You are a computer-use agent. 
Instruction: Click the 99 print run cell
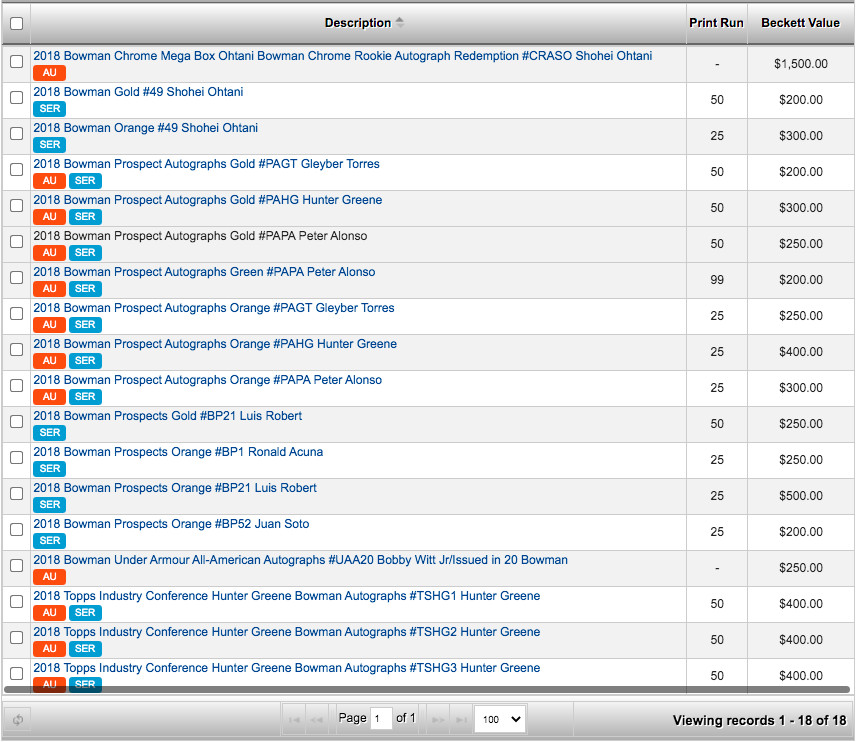point(717,280)
